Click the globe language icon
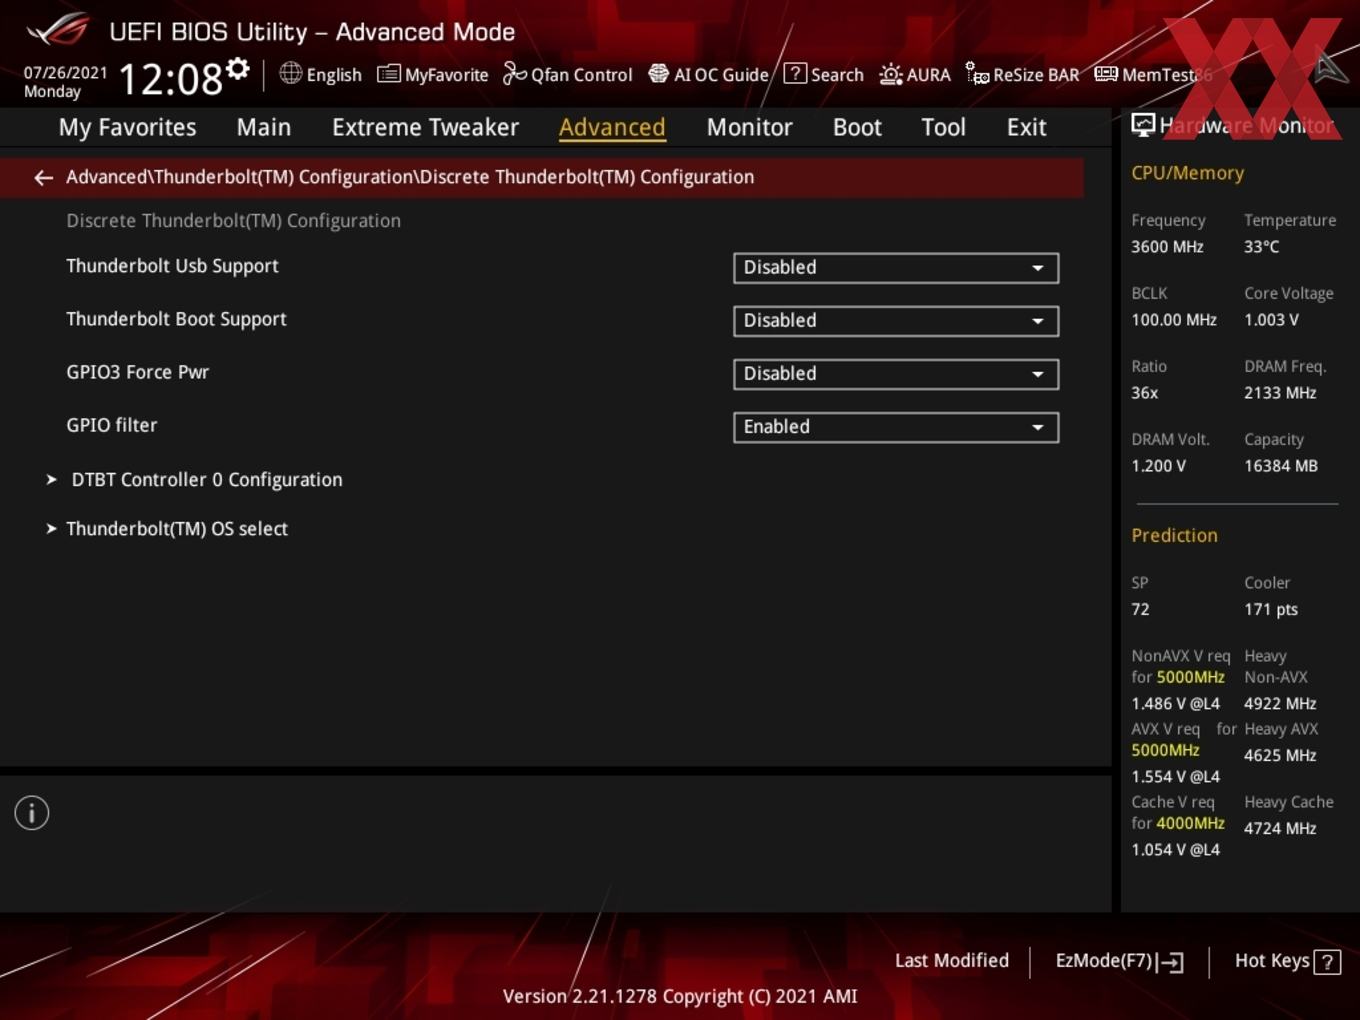 tap(290, 73)
